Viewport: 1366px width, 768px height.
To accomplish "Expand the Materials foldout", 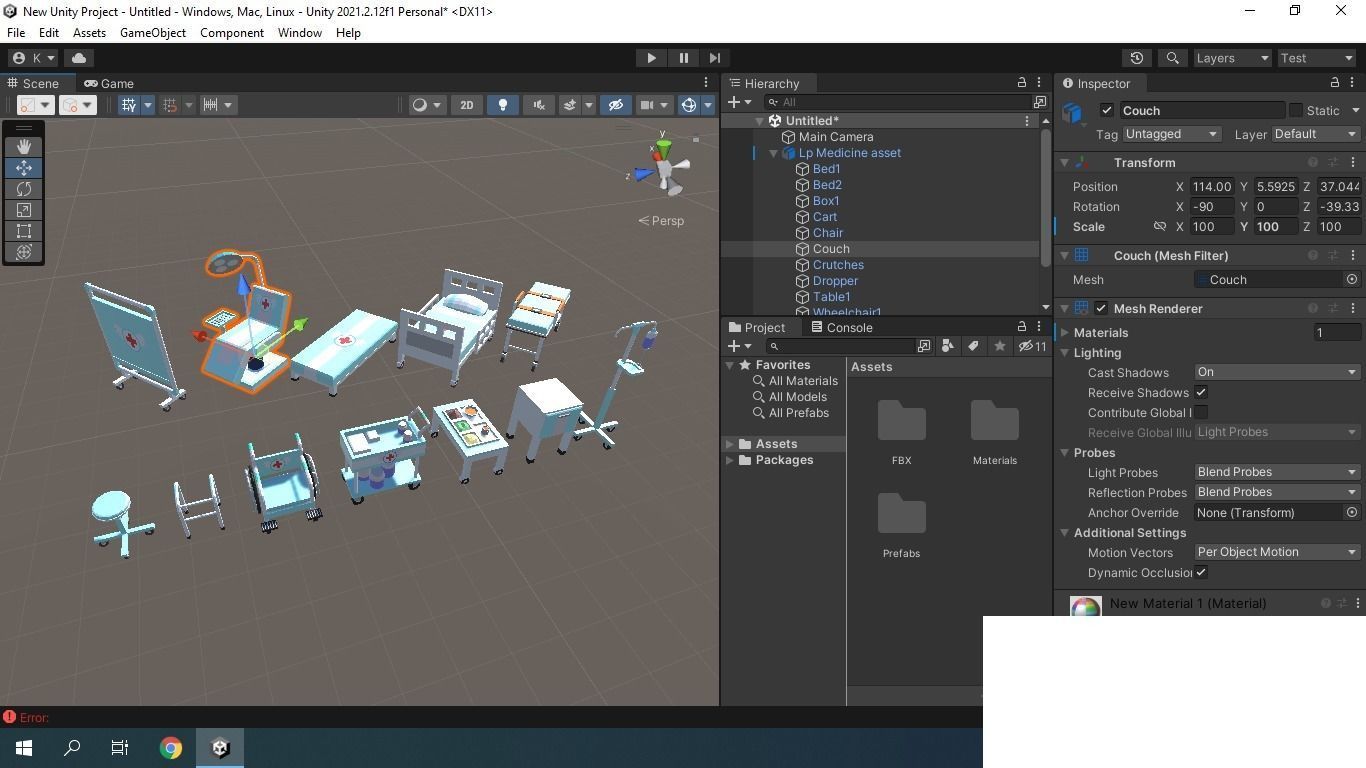I will [1065, 333].
